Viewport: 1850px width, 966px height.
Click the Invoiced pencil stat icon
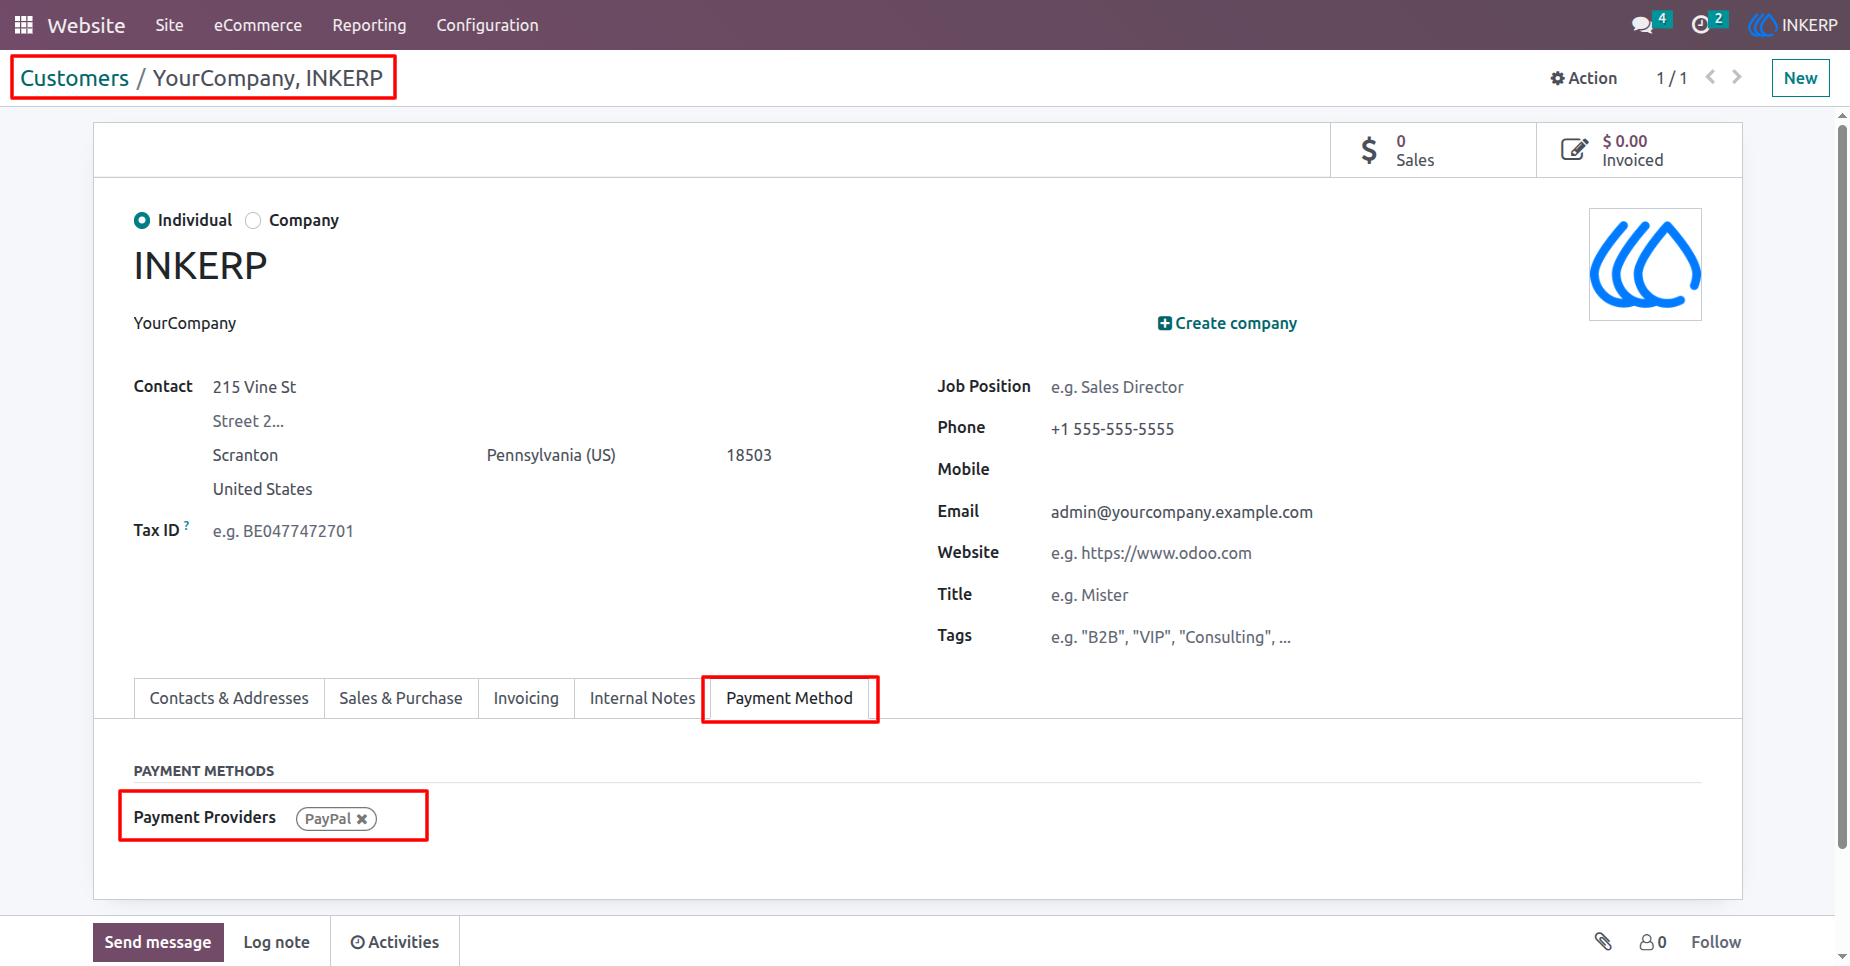coord(1574,150)
